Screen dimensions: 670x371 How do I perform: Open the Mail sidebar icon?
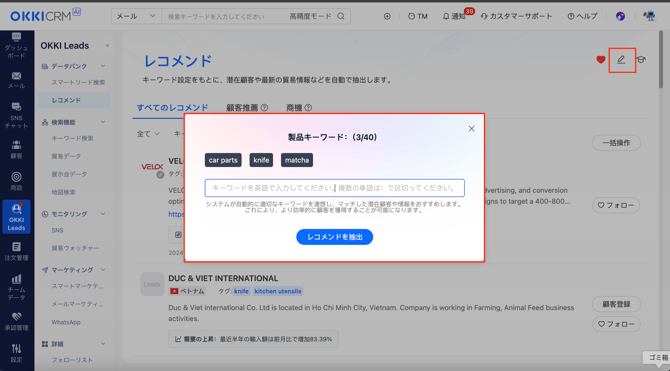point(16,80)
